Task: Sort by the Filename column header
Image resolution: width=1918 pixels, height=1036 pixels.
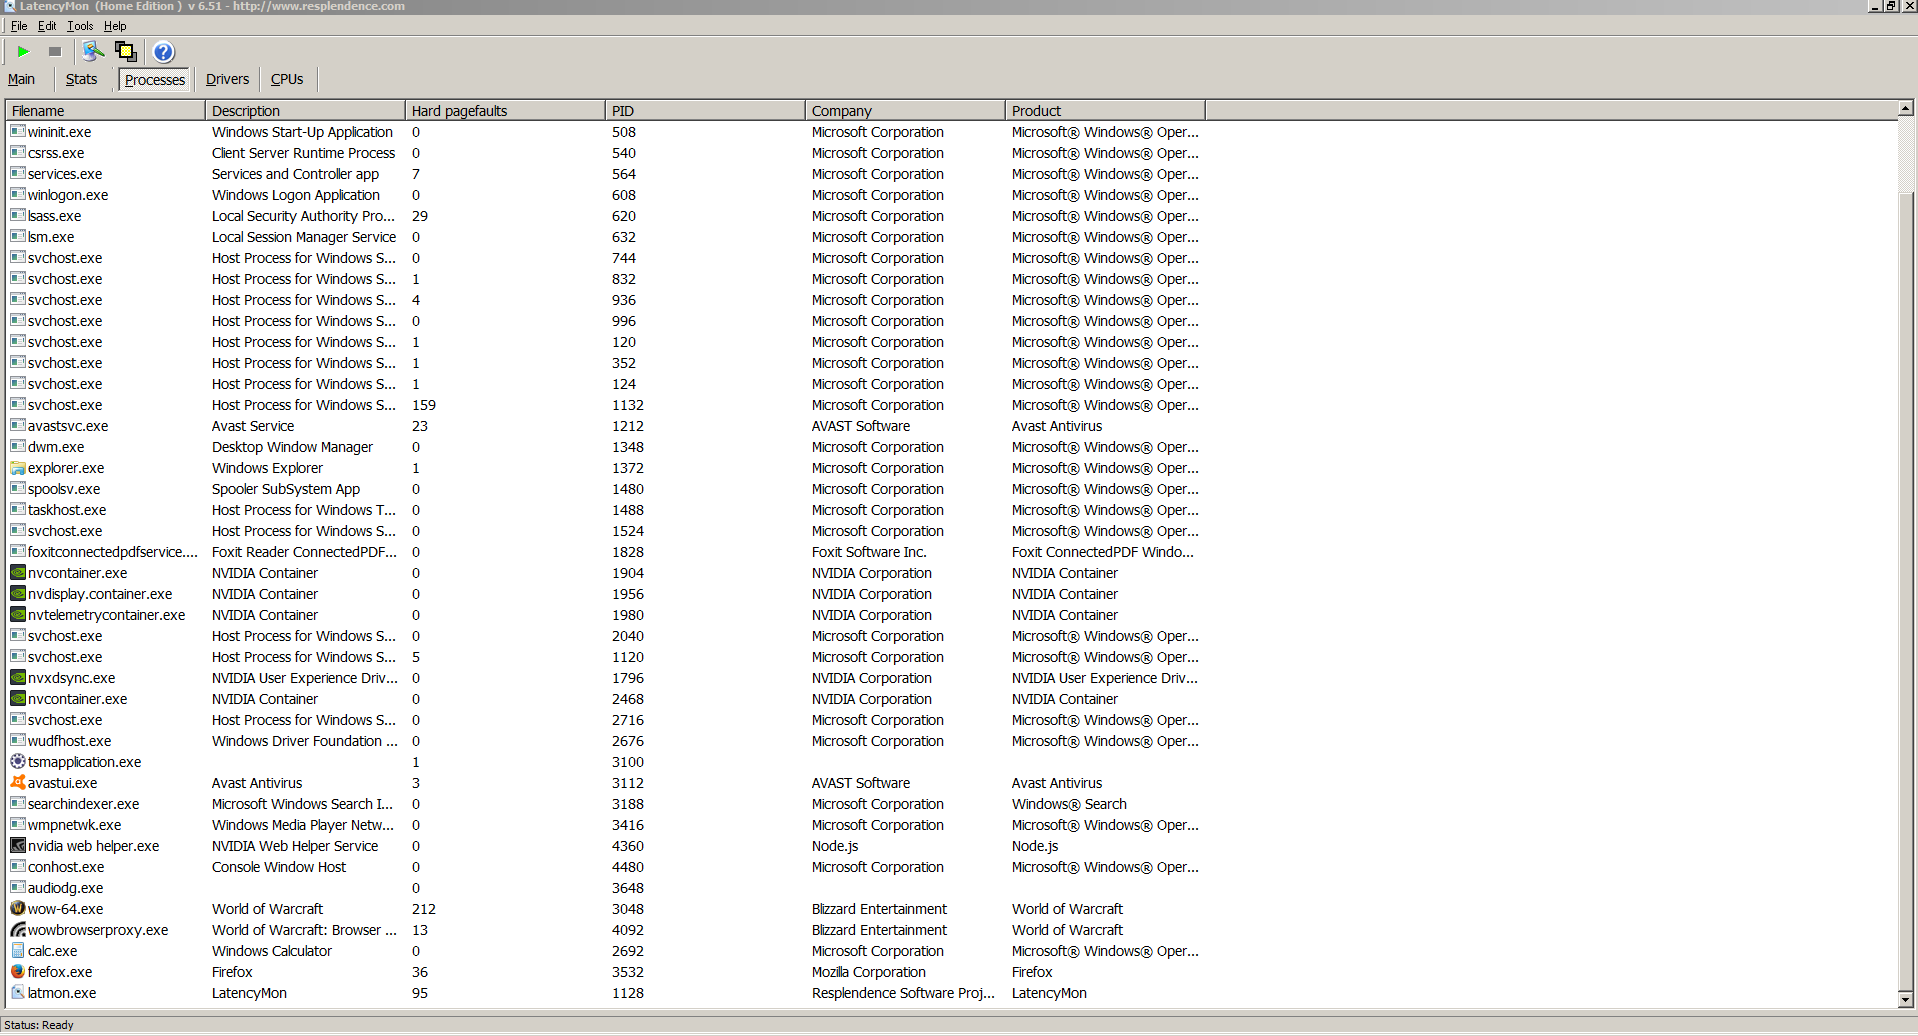Action: [x=105, y=111]
